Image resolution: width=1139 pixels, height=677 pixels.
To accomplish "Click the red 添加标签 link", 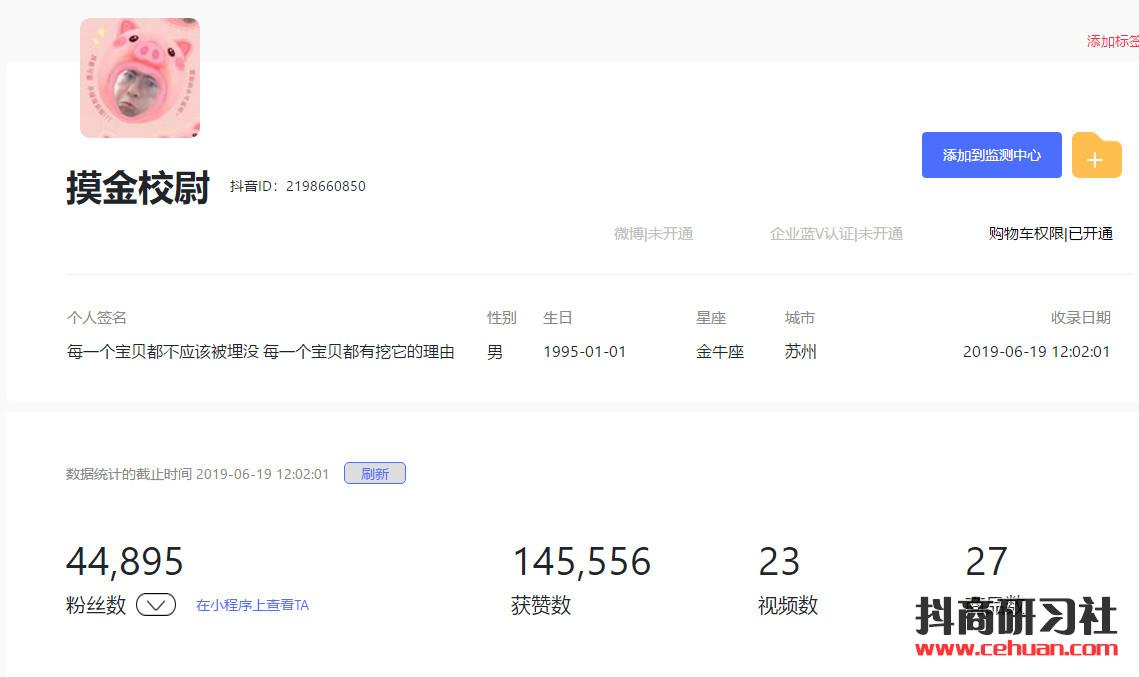I will pos(1112,41).
